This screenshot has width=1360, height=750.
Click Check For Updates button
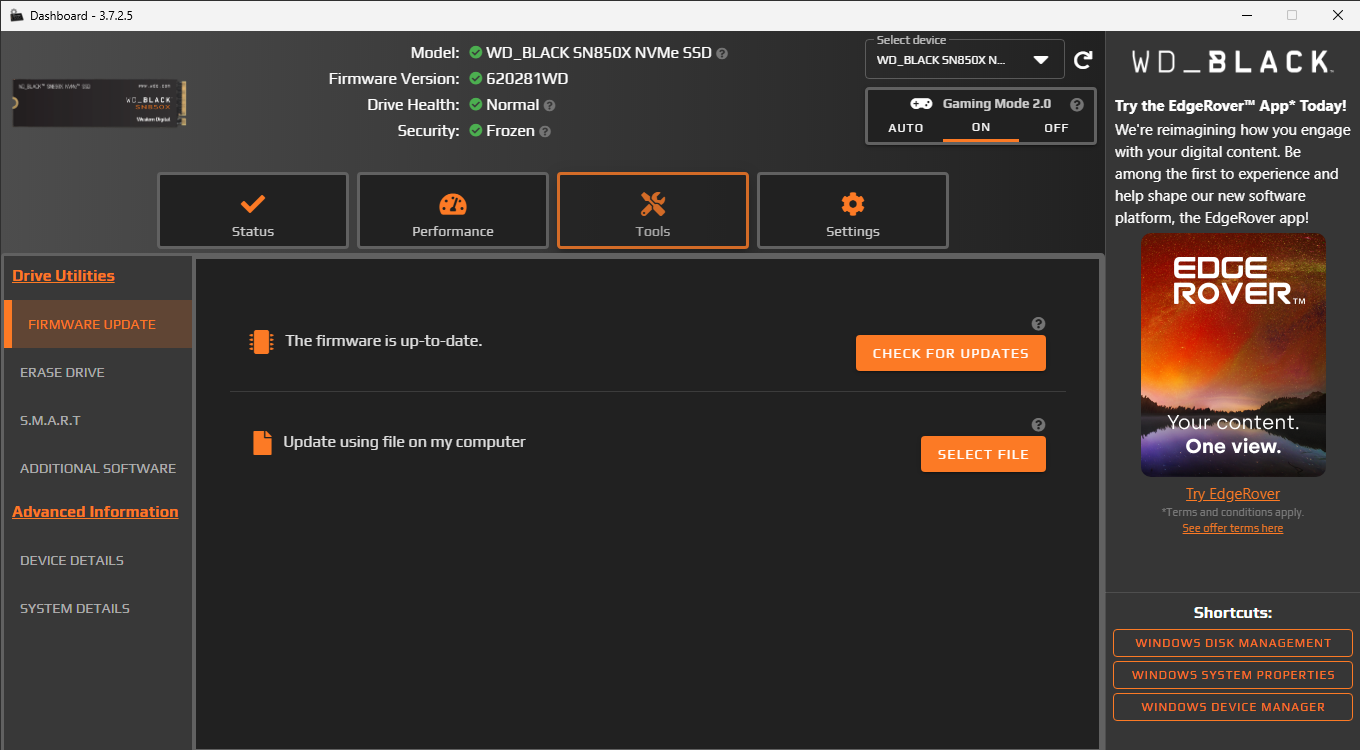(951, 353)
